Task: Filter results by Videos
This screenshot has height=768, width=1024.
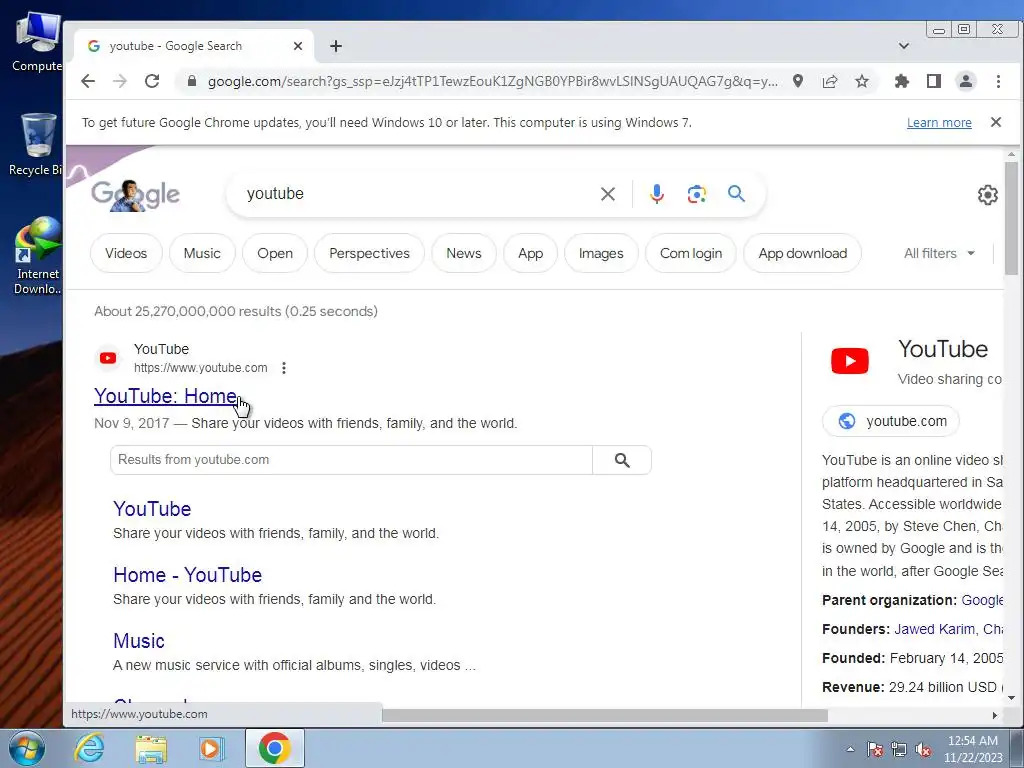Action: coord(126,253)
